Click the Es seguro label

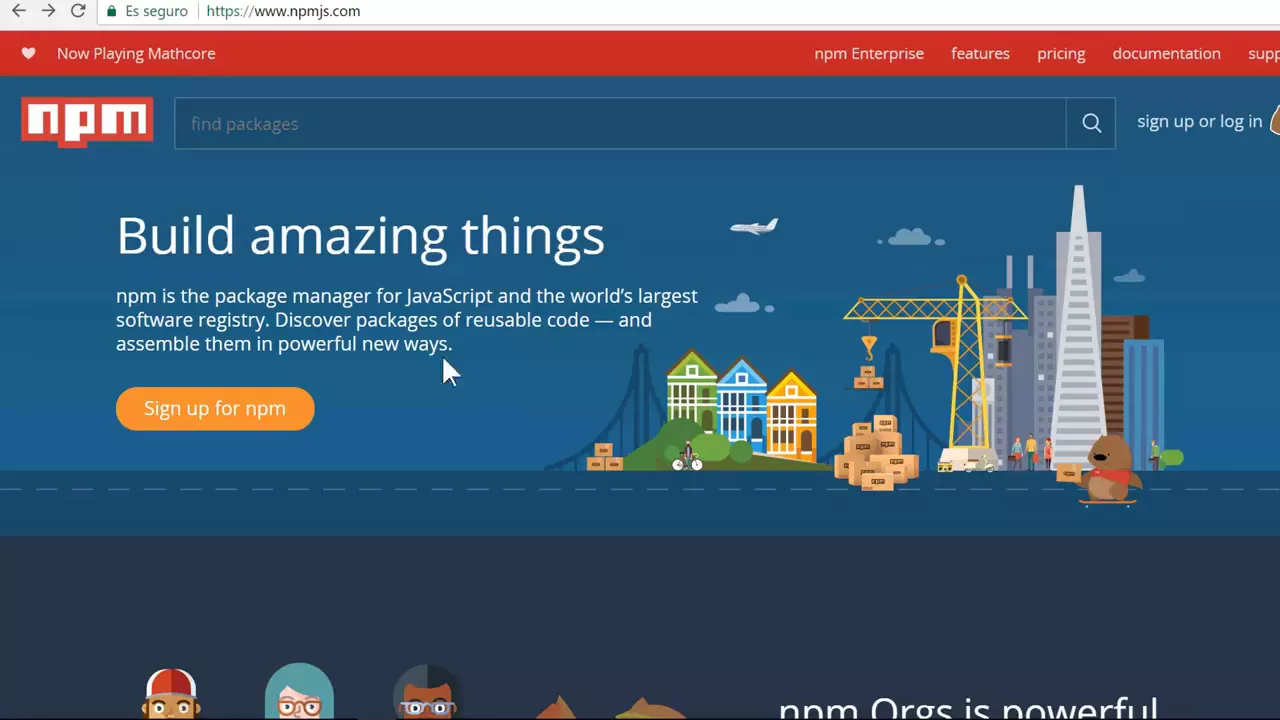click(156, 11)
